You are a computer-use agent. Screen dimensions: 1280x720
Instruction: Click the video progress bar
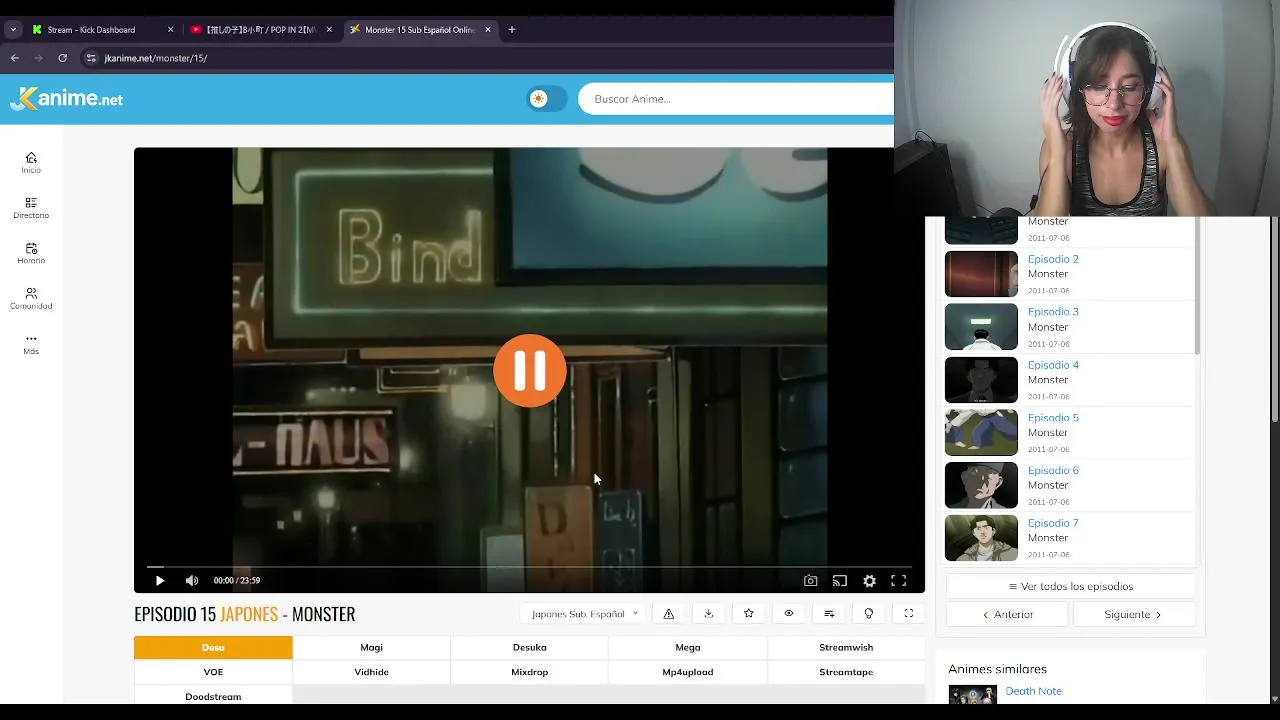529,567
